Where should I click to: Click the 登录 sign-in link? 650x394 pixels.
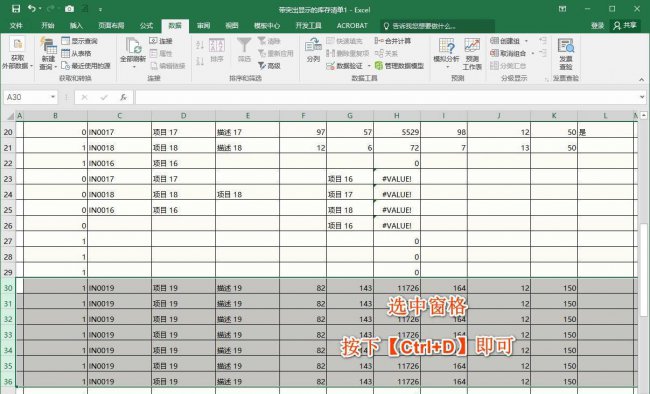(x=597, y=26)
